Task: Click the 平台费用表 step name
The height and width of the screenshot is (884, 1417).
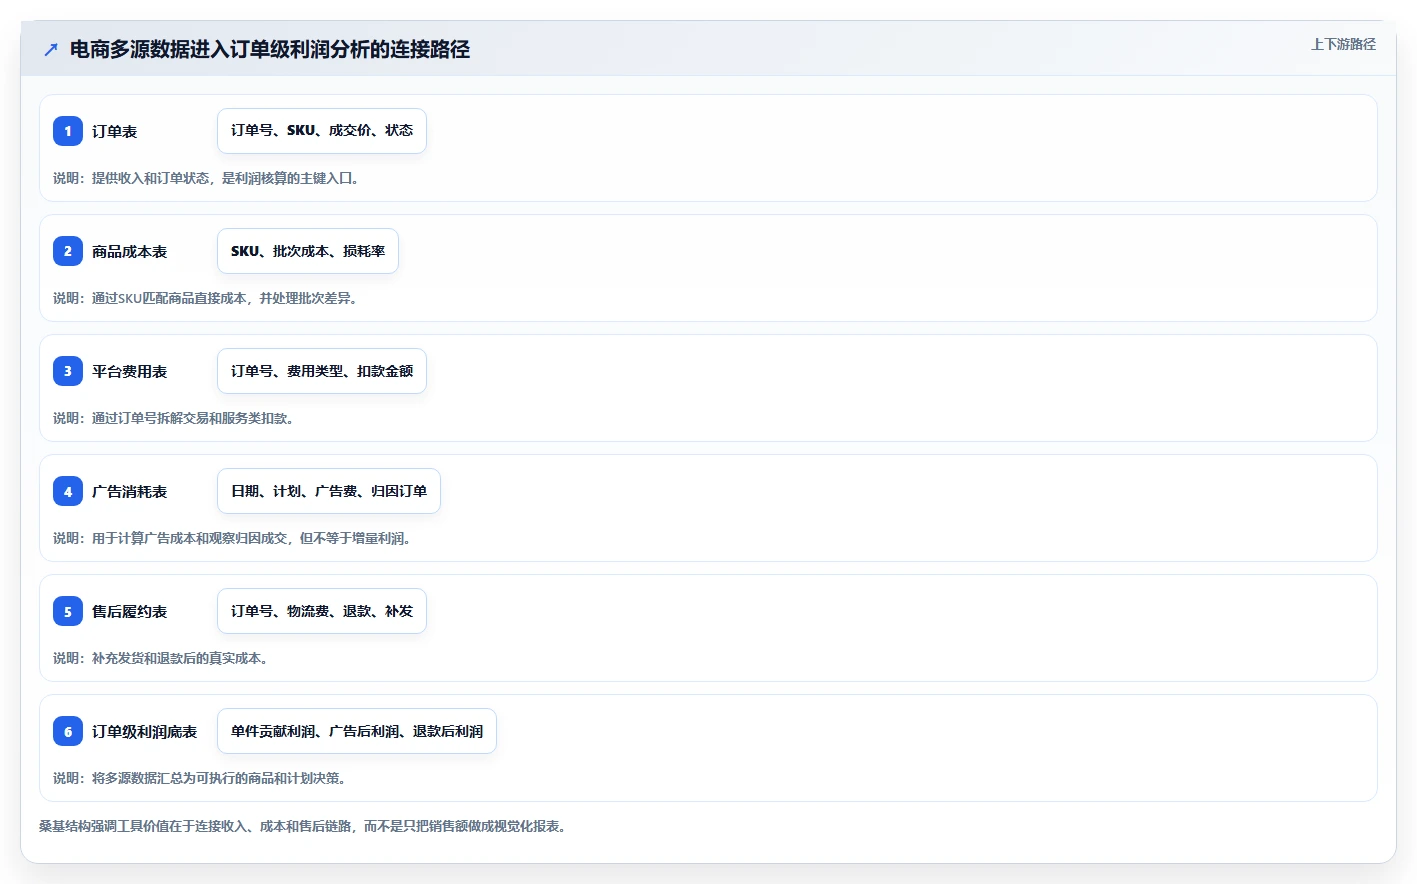Action: [x=129, y=371]
